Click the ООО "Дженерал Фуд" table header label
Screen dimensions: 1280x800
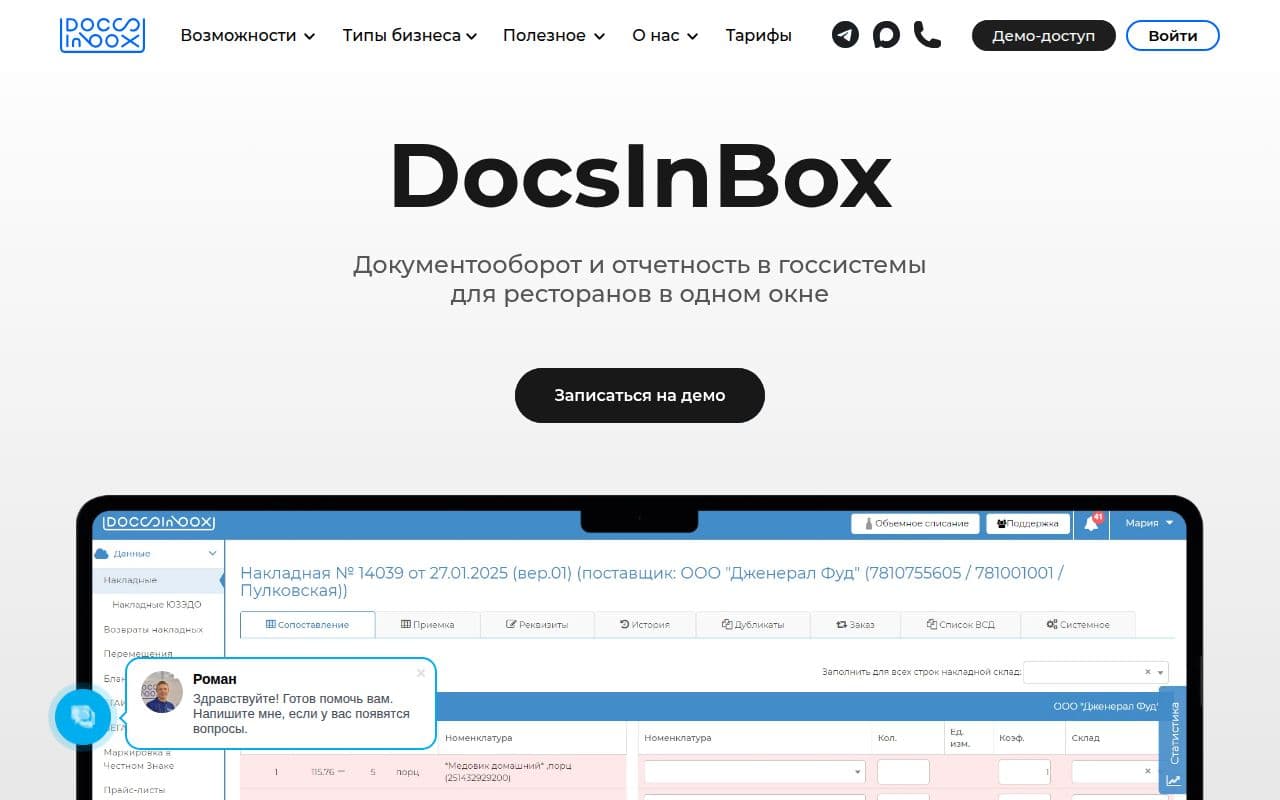[1105, 706]
